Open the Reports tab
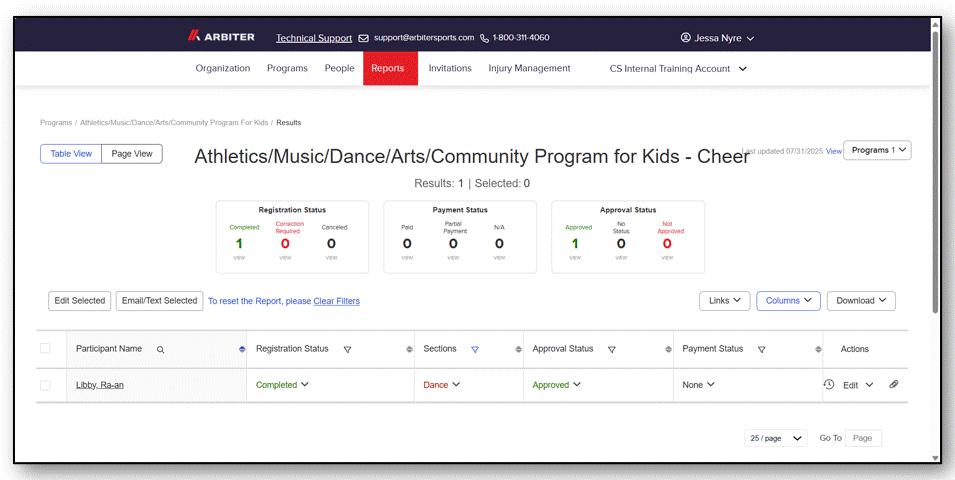This screenshot has width=955, height=480. tap(390, 68)
